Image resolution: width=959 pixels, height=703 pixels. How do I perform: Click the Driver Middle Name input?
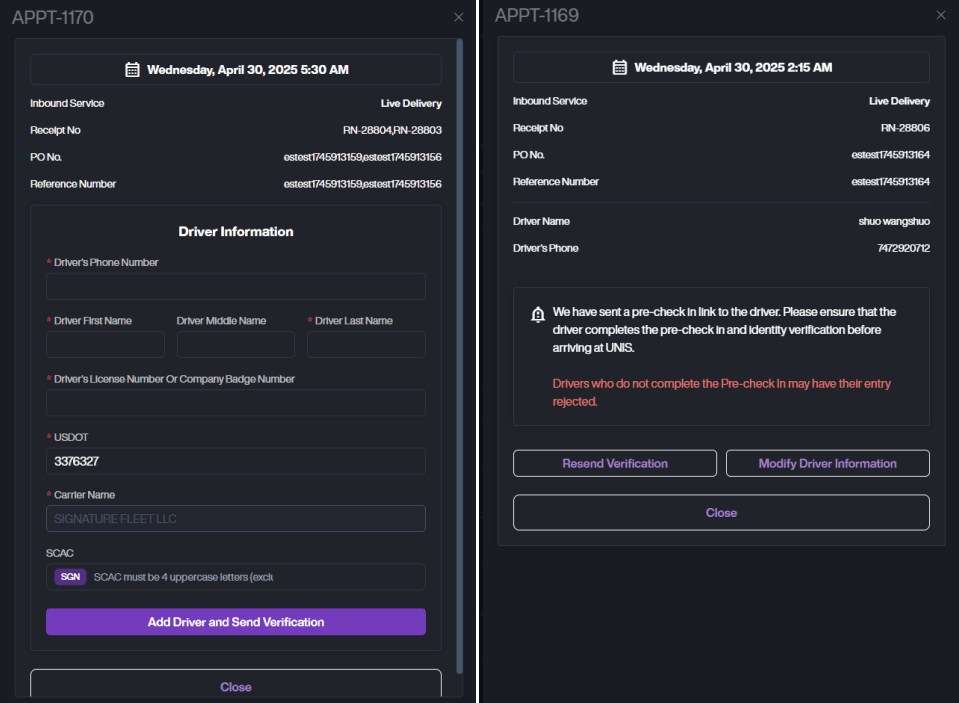235,345
